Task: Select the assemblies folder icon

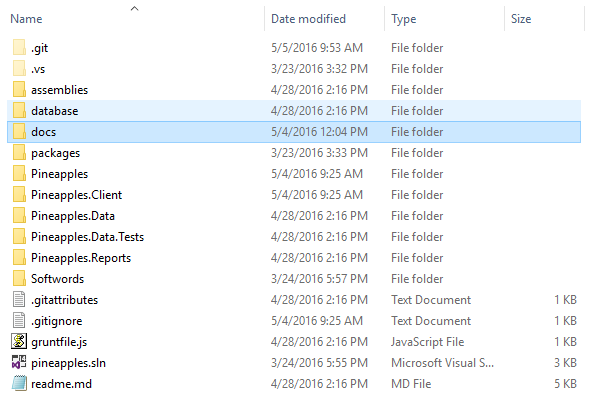Action: pyautogui.click(x=19, y=89)
